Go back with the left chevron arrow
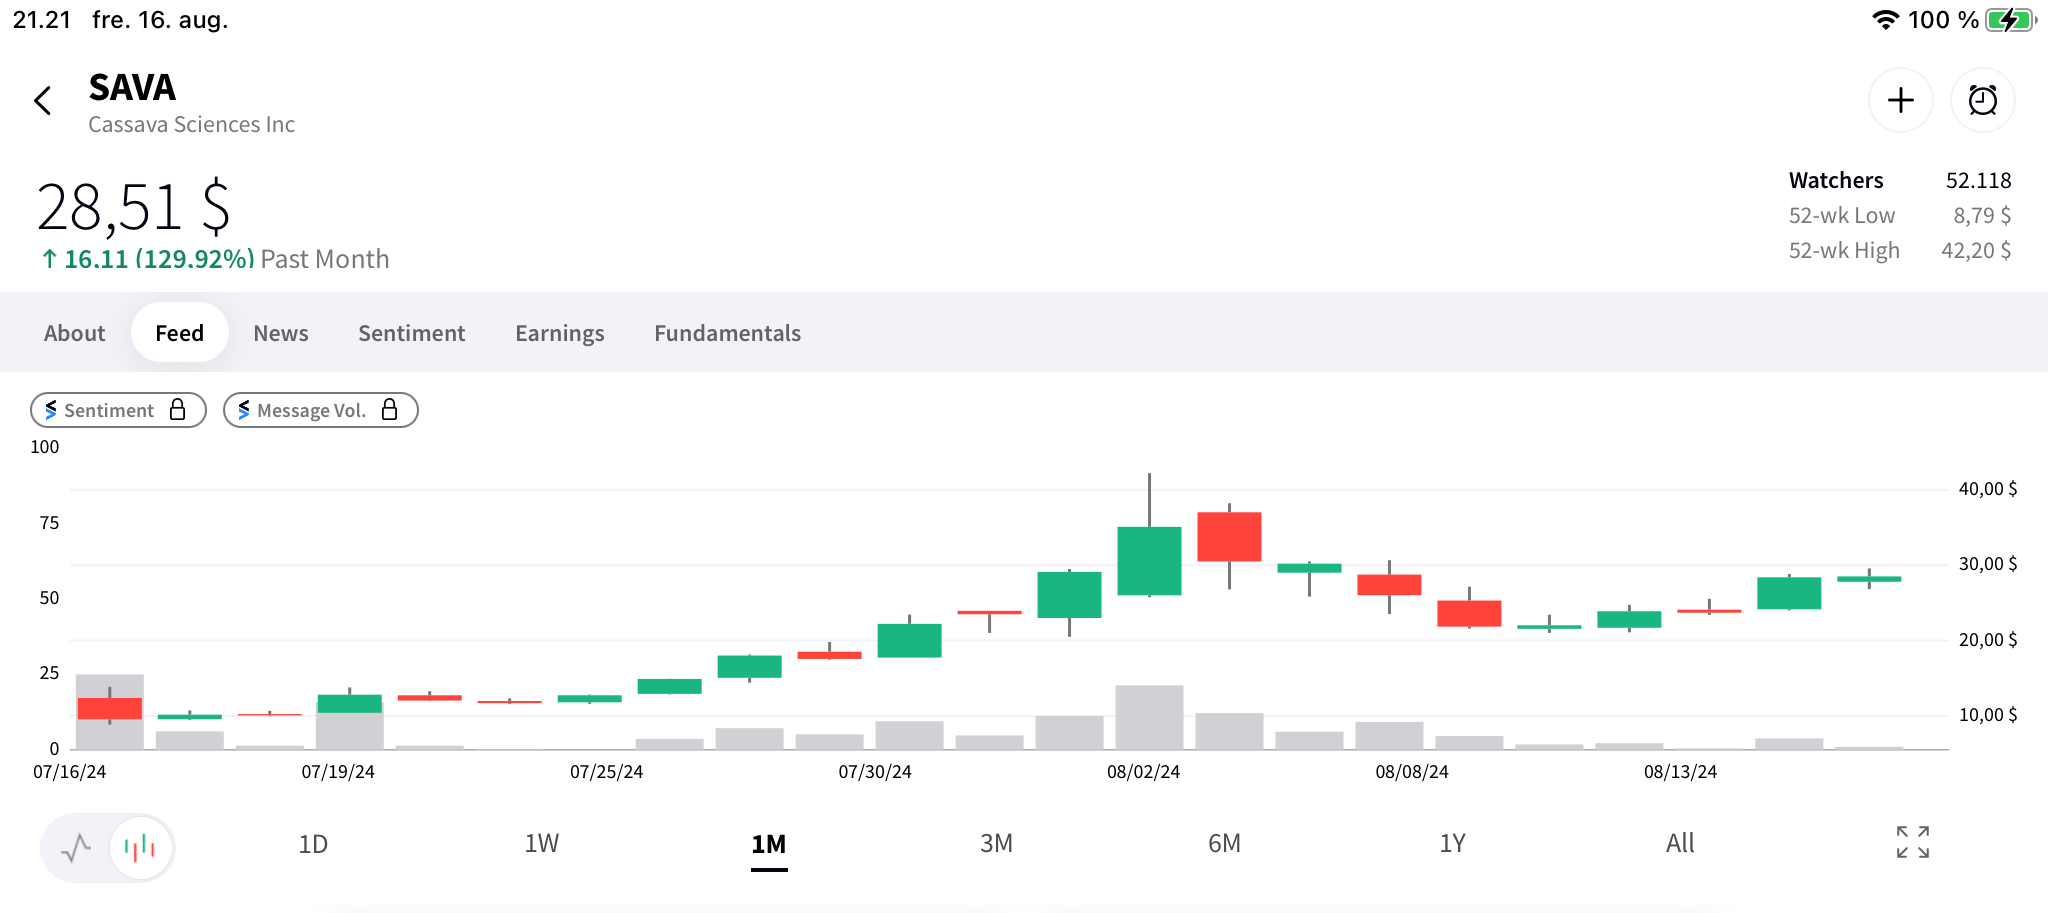 point(42,100)
